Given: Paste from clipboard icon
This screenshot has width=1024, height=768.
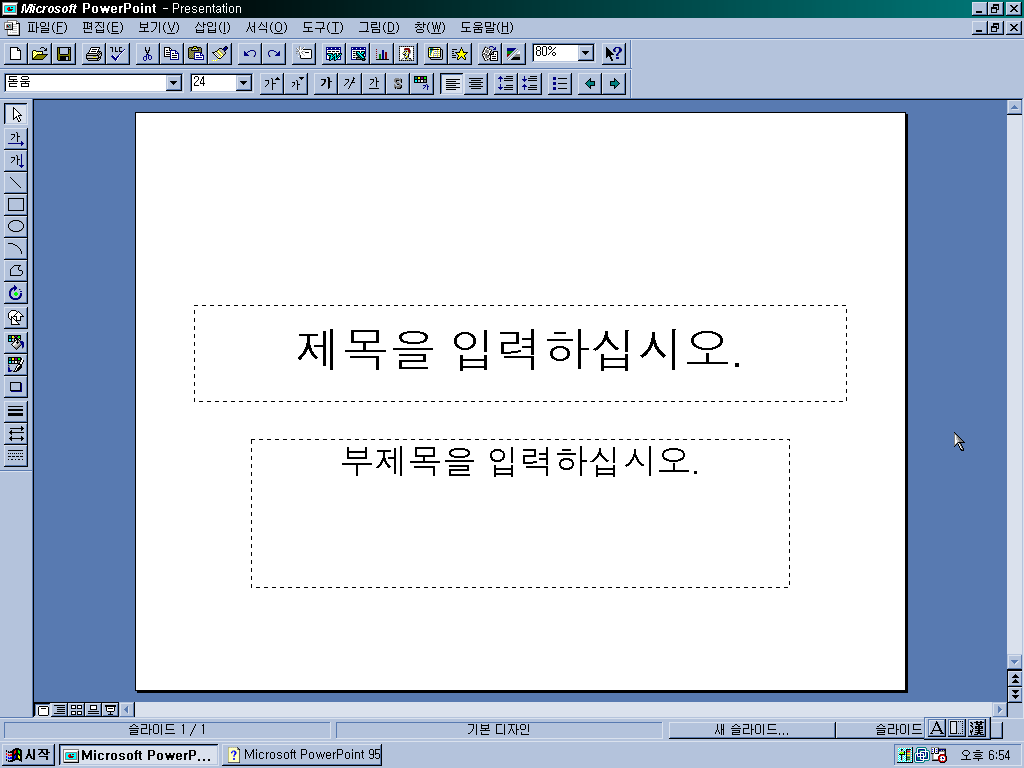Looking at the screenshot, I should (x=195, y=54).
